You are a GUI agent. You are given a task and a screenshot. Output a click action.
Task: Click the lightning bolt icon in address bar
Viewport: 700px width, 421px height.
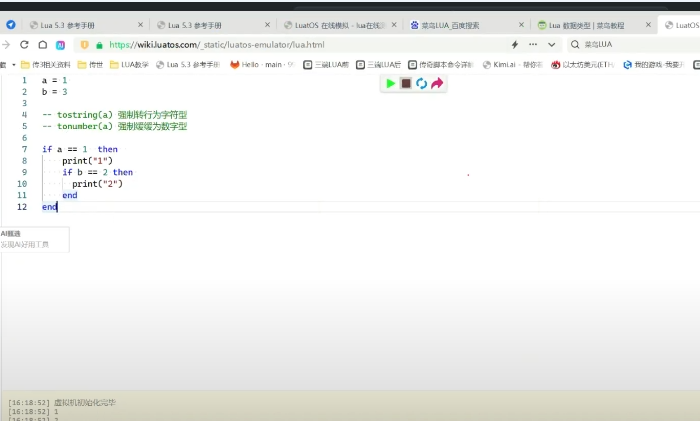[515, 44]
